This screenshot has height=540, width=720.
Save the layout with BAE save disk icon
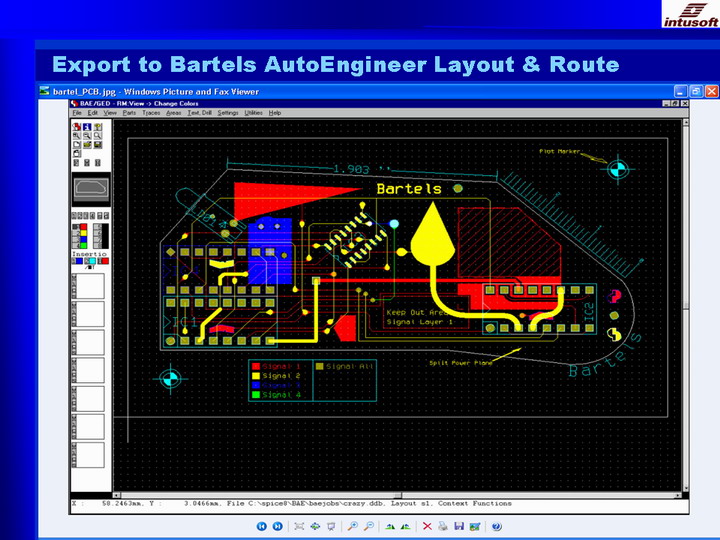[x=97, y=145]
